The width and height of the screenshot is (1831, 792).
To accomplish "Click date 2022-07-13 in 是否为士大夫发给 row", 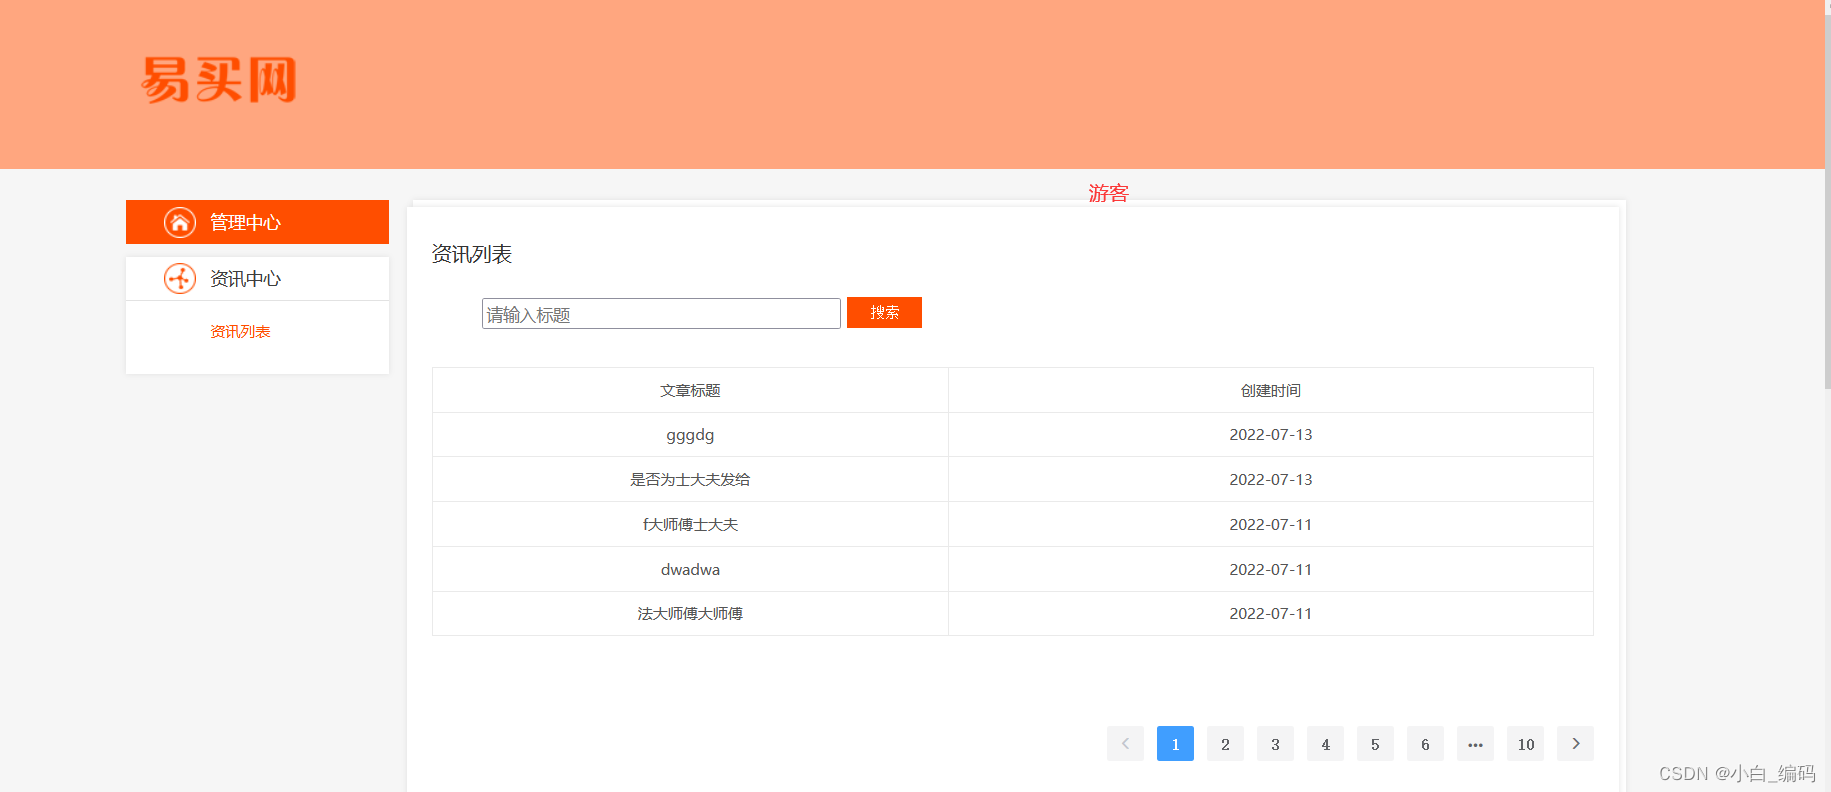I will coord(1271,479).
